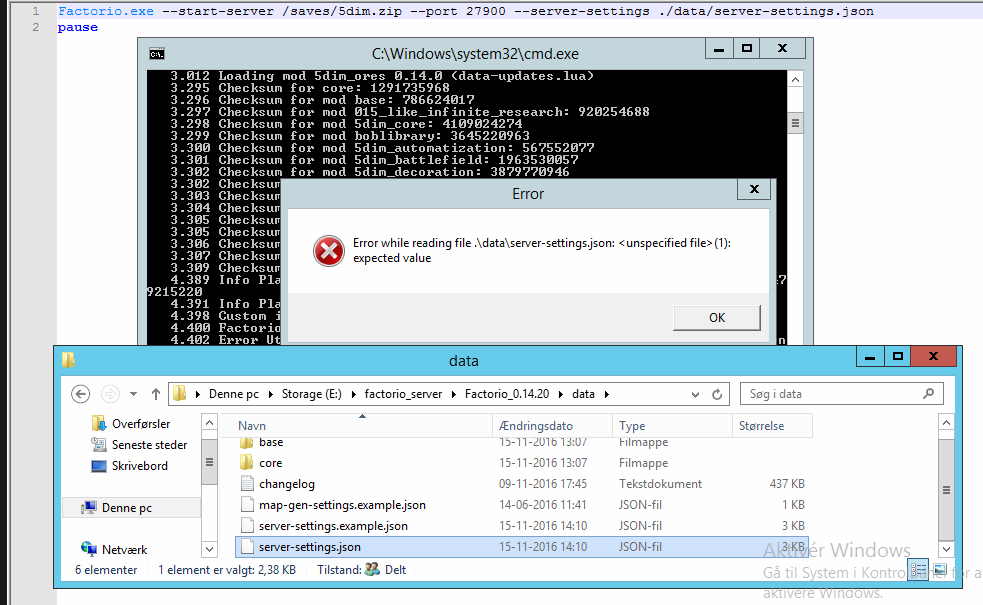Click 'Delt' shared status icon
Viewport: 983px width, 605px height.
[372, 569]
